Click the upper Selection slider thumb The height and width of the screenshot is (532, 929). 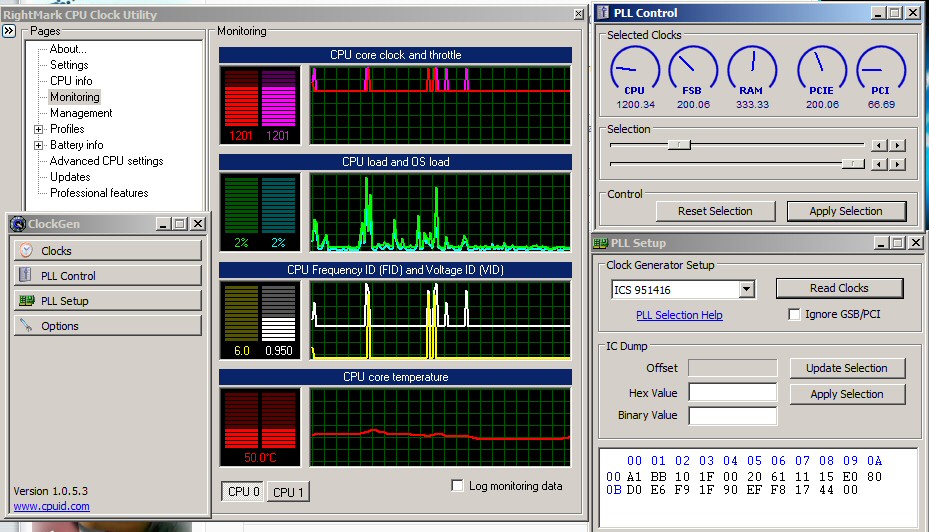tap(679, 144)
